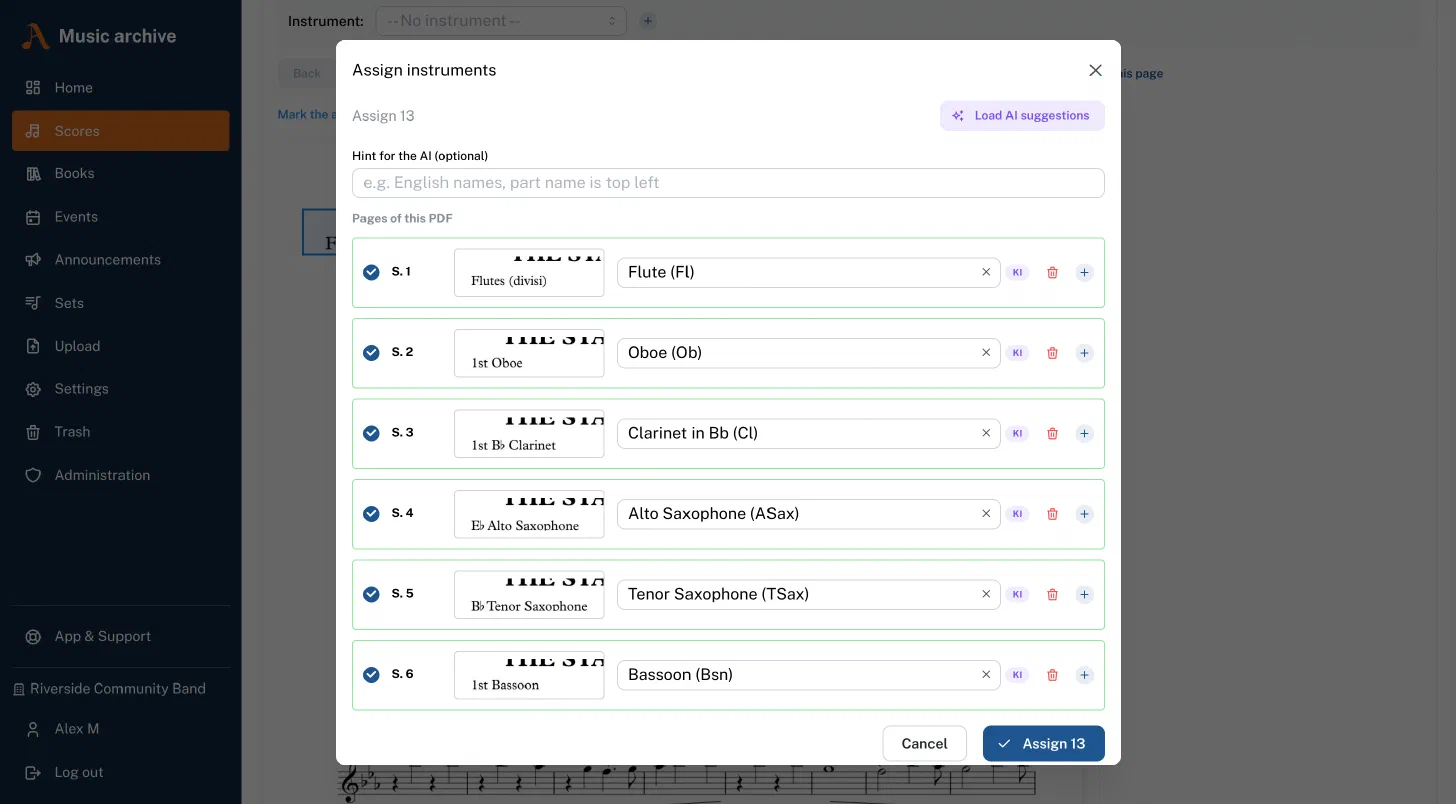Navigate to Upload in the sidebar
This screenshot has height=804, width=1456.
pos(121,346)
